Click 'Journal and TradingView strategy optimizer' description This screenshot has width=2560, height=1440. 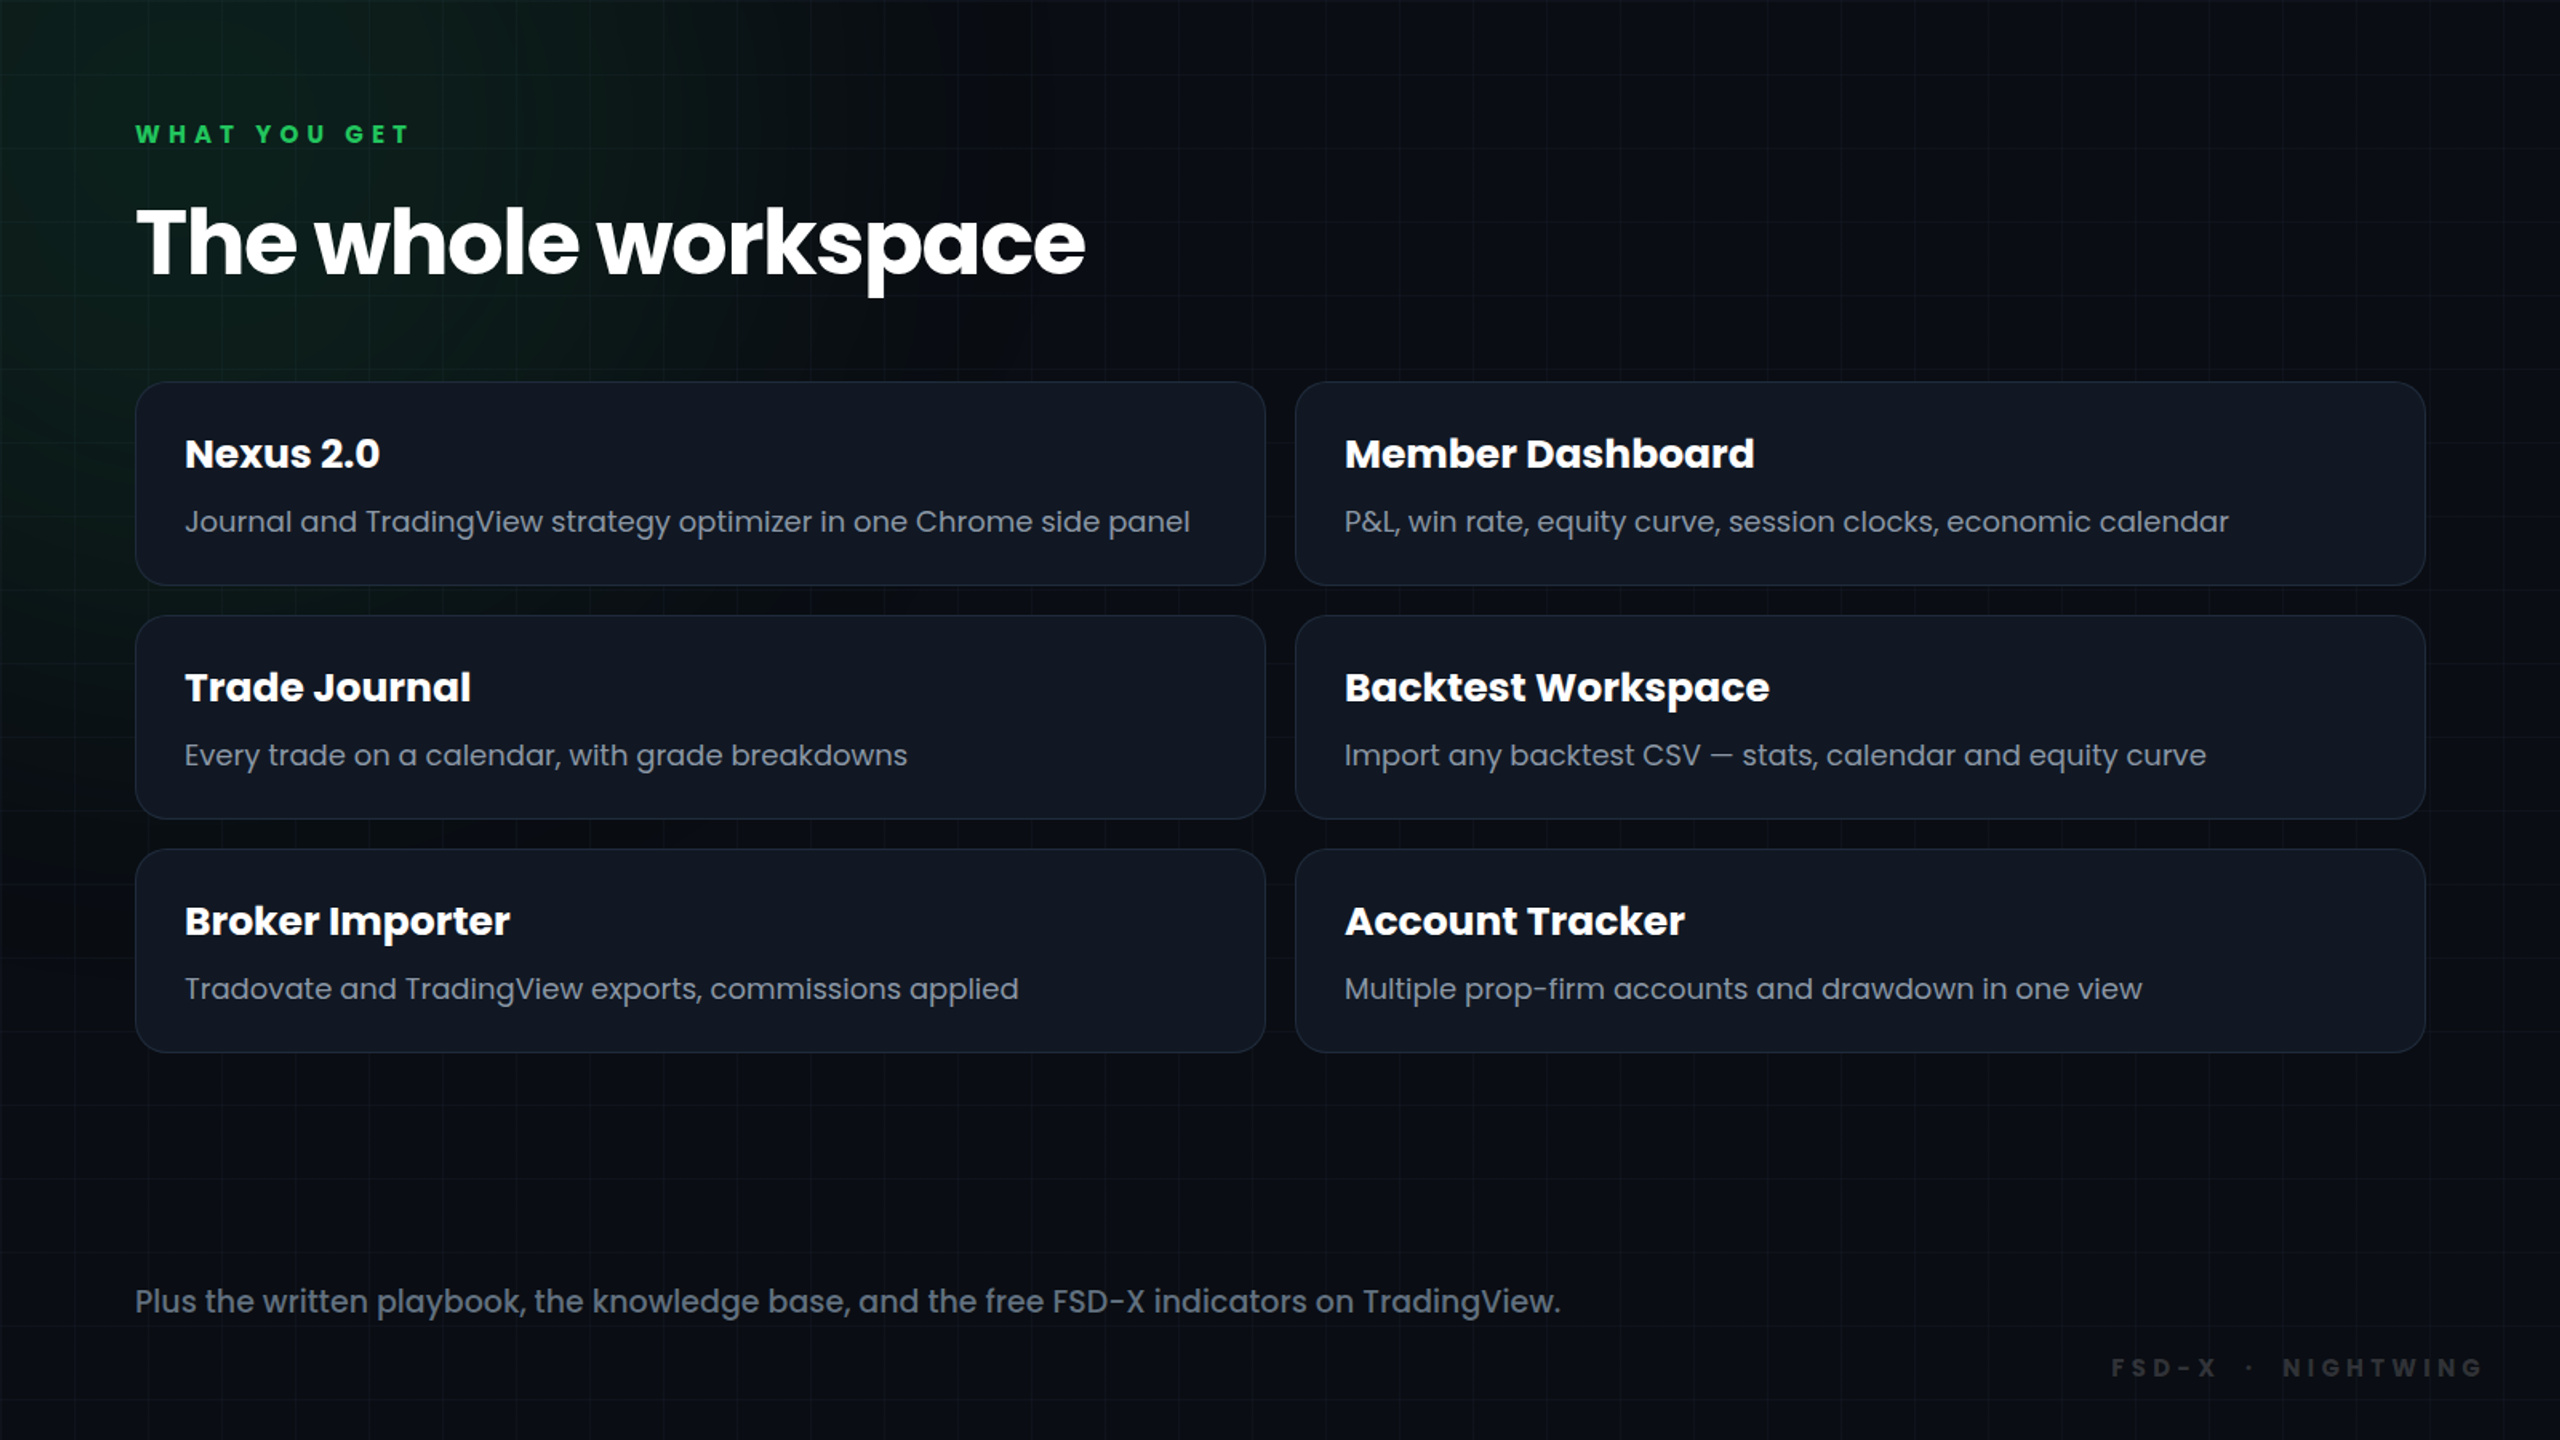coord(687,522)
